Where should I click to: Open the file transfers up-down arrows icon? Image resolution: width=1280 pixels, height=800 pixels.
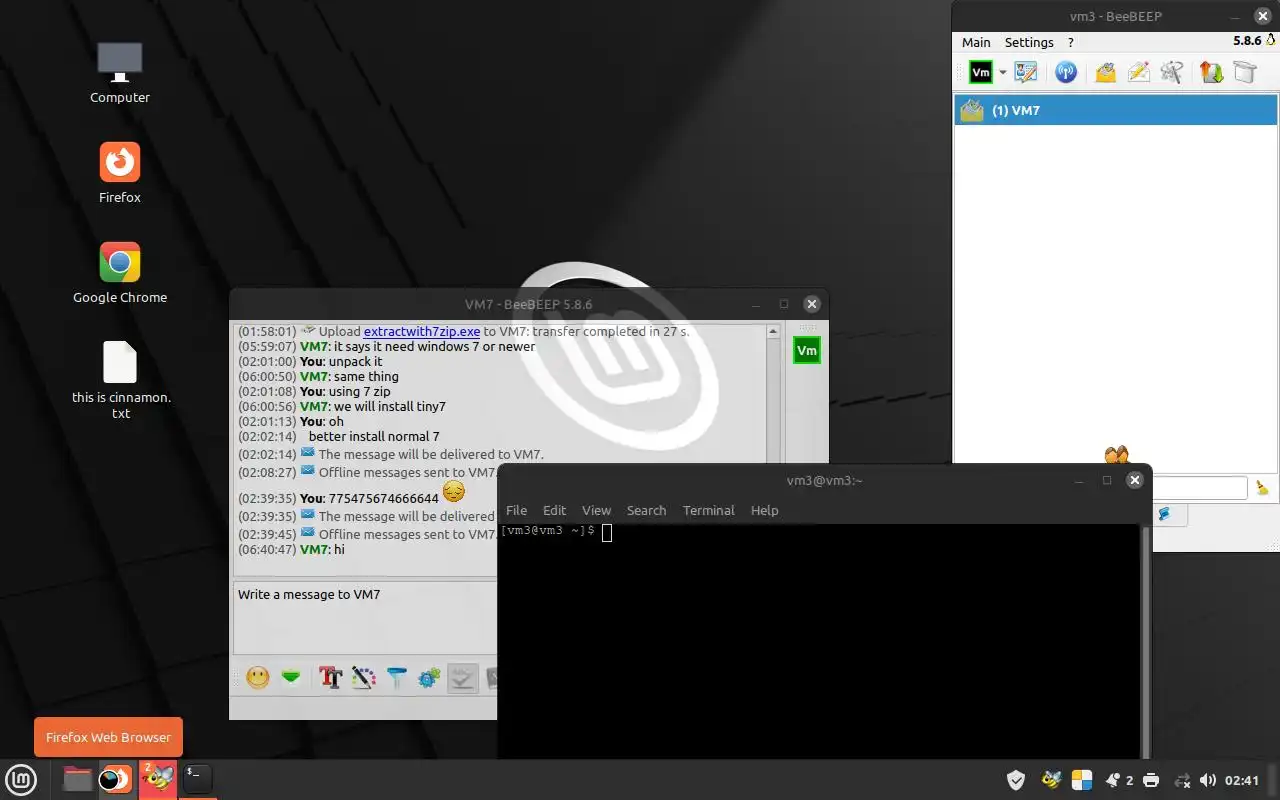pos(1211,72)
